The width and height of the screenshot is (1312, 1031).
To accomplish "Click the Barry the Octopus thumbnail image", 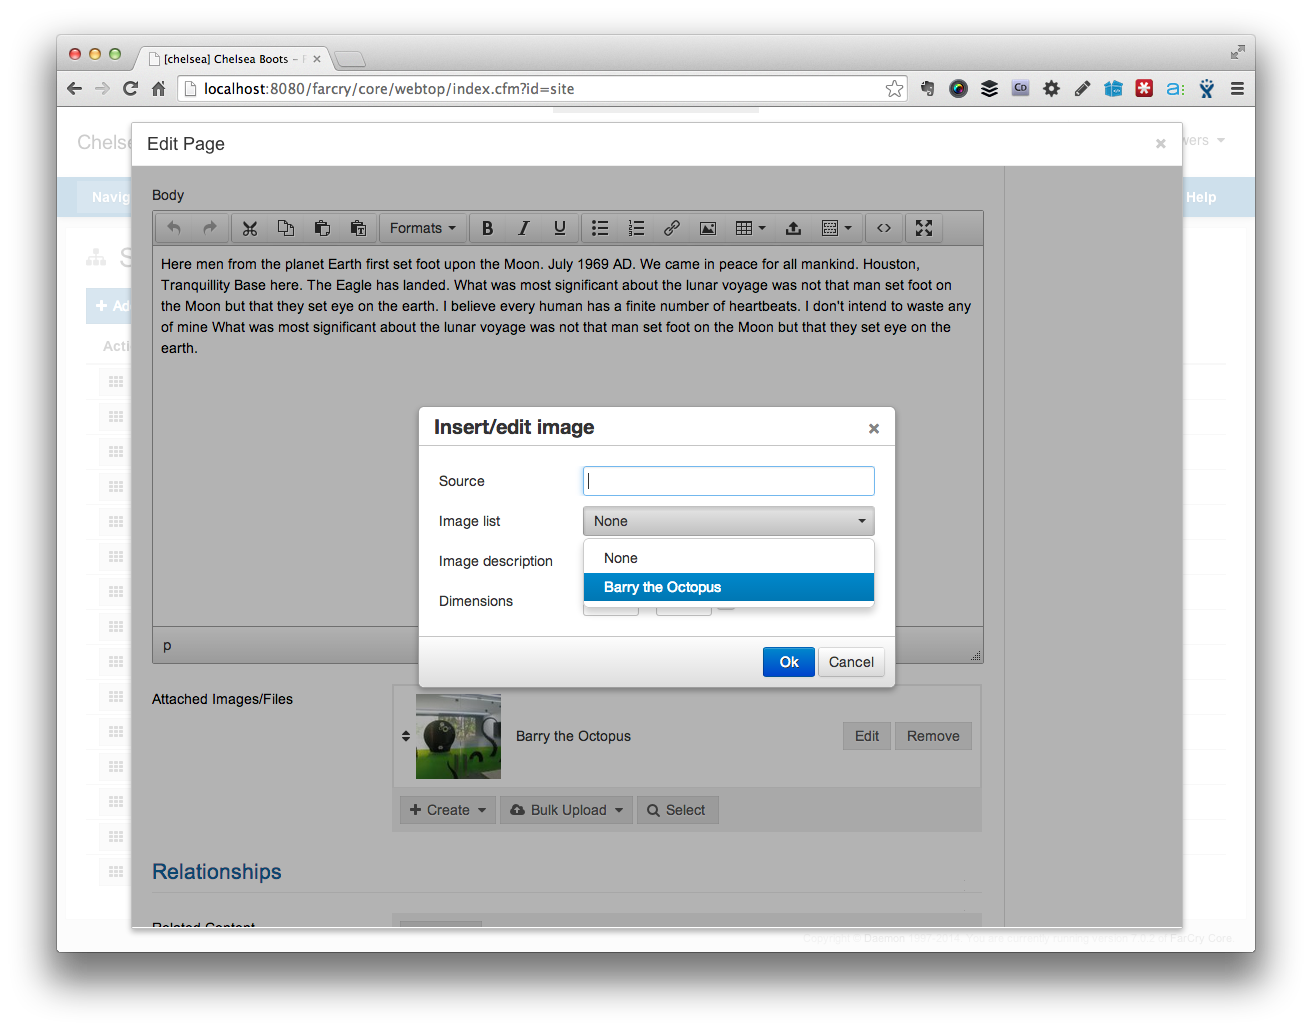I will [458, 735].
